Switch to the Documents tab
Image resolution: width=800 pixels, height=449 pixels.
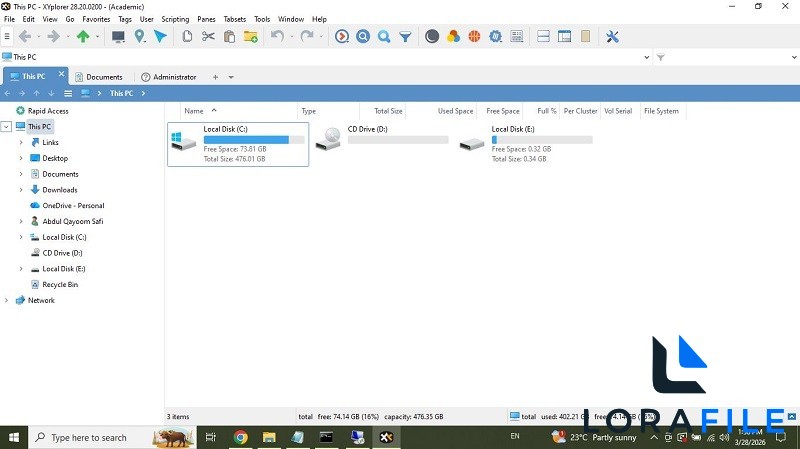coord(99,77)
